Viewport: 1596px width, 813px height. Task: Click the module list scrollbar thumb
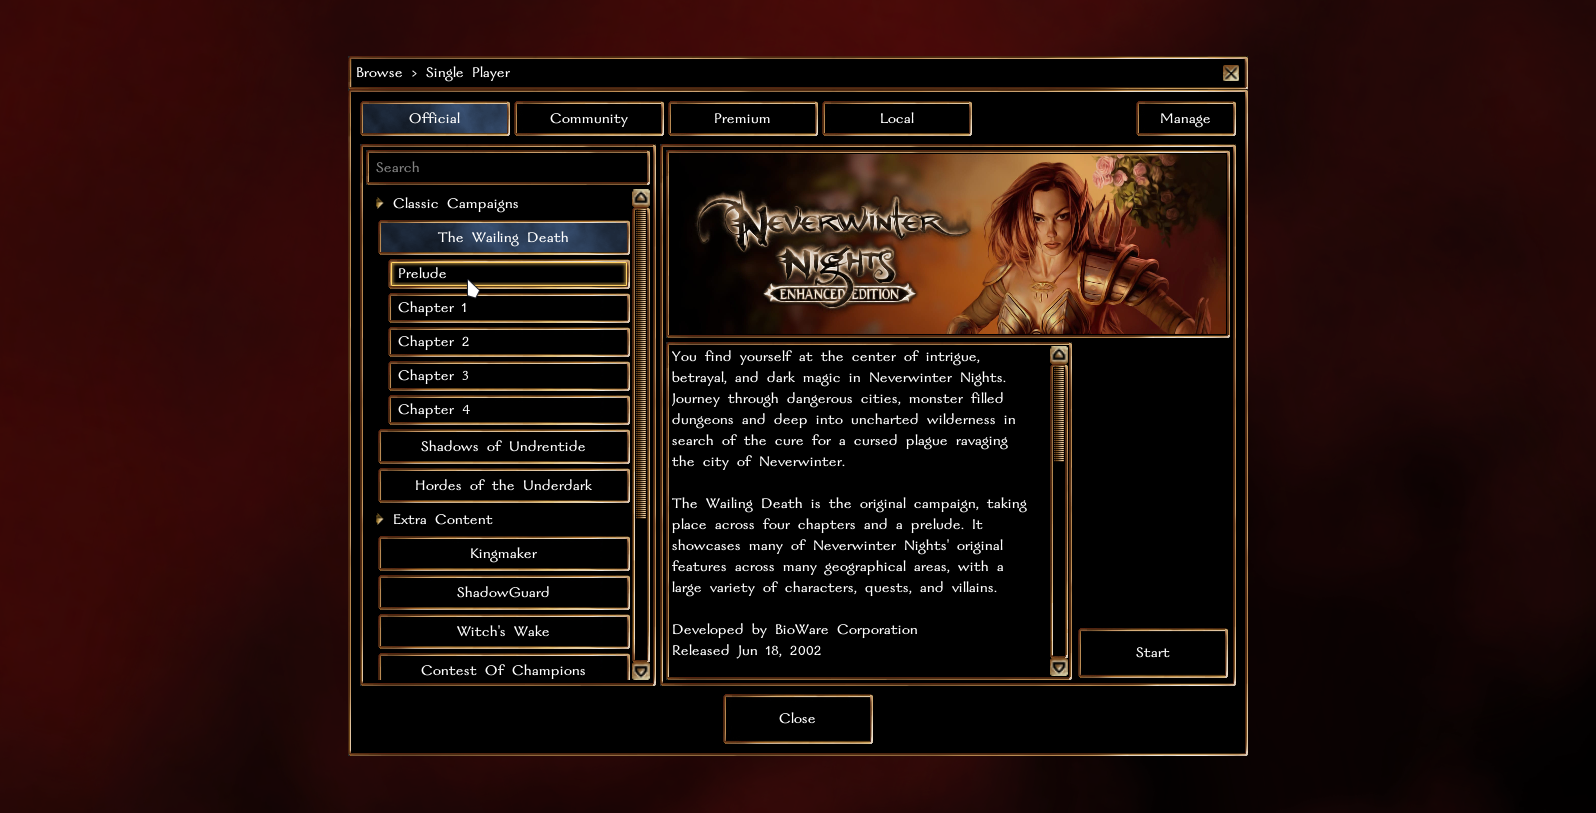click(641, 363)
